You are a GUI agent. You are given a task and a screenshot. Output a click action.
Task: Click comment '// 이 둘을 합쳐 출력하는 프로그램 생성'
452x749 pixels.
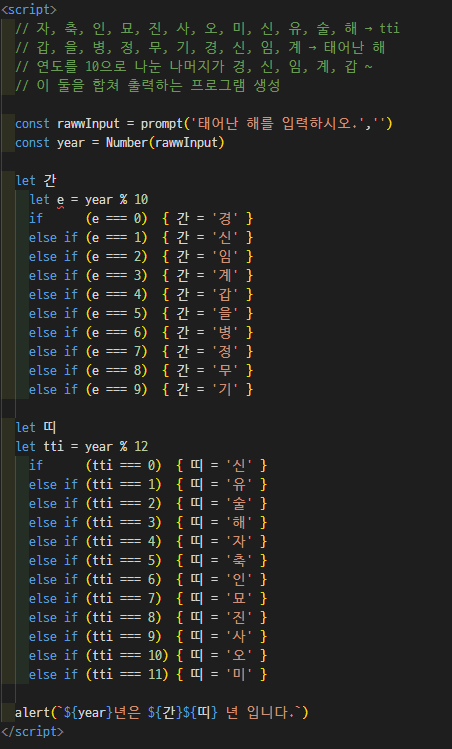(148, 86)
